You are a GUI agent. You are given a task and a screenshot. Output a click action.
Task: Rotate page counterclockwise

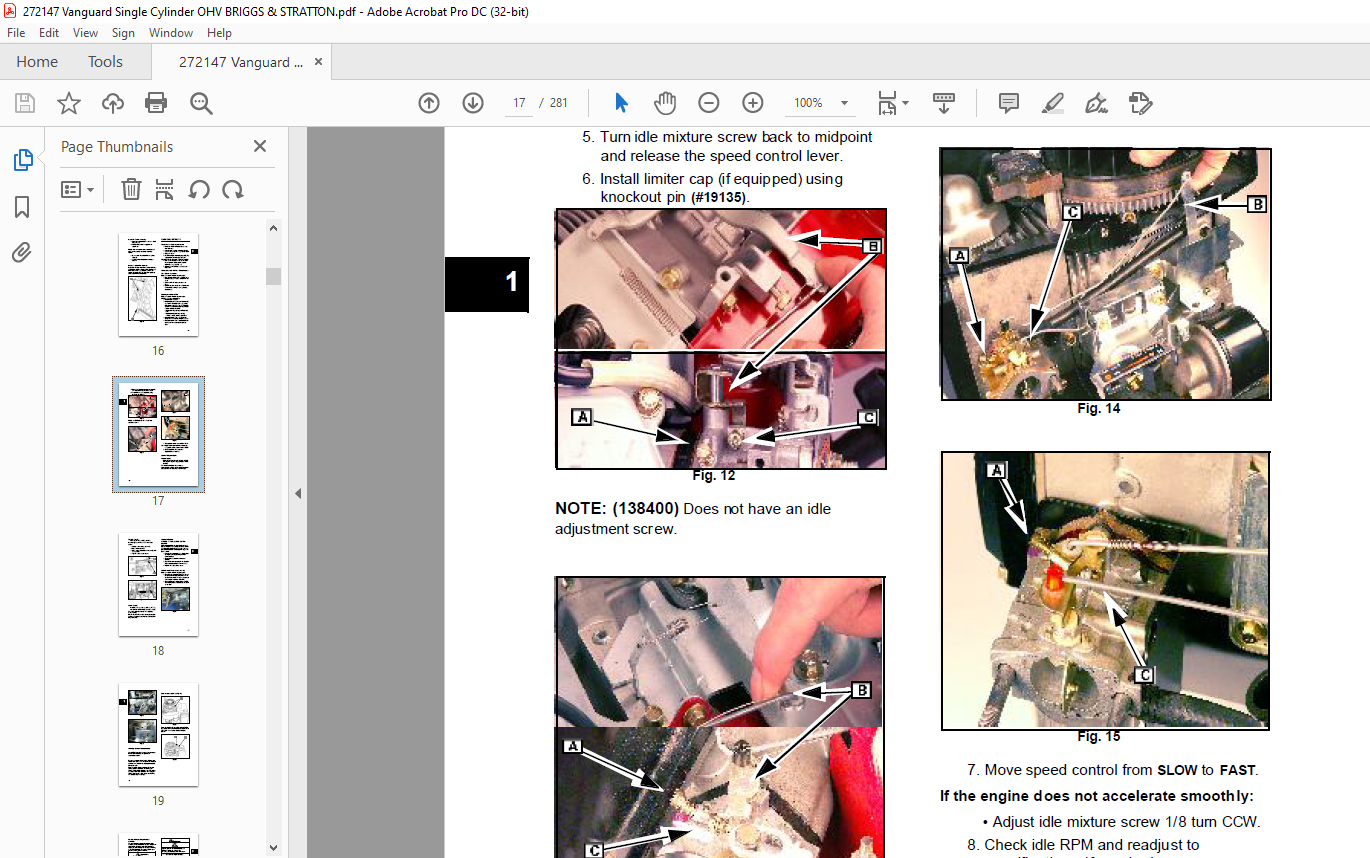click(x=199, y=189)
